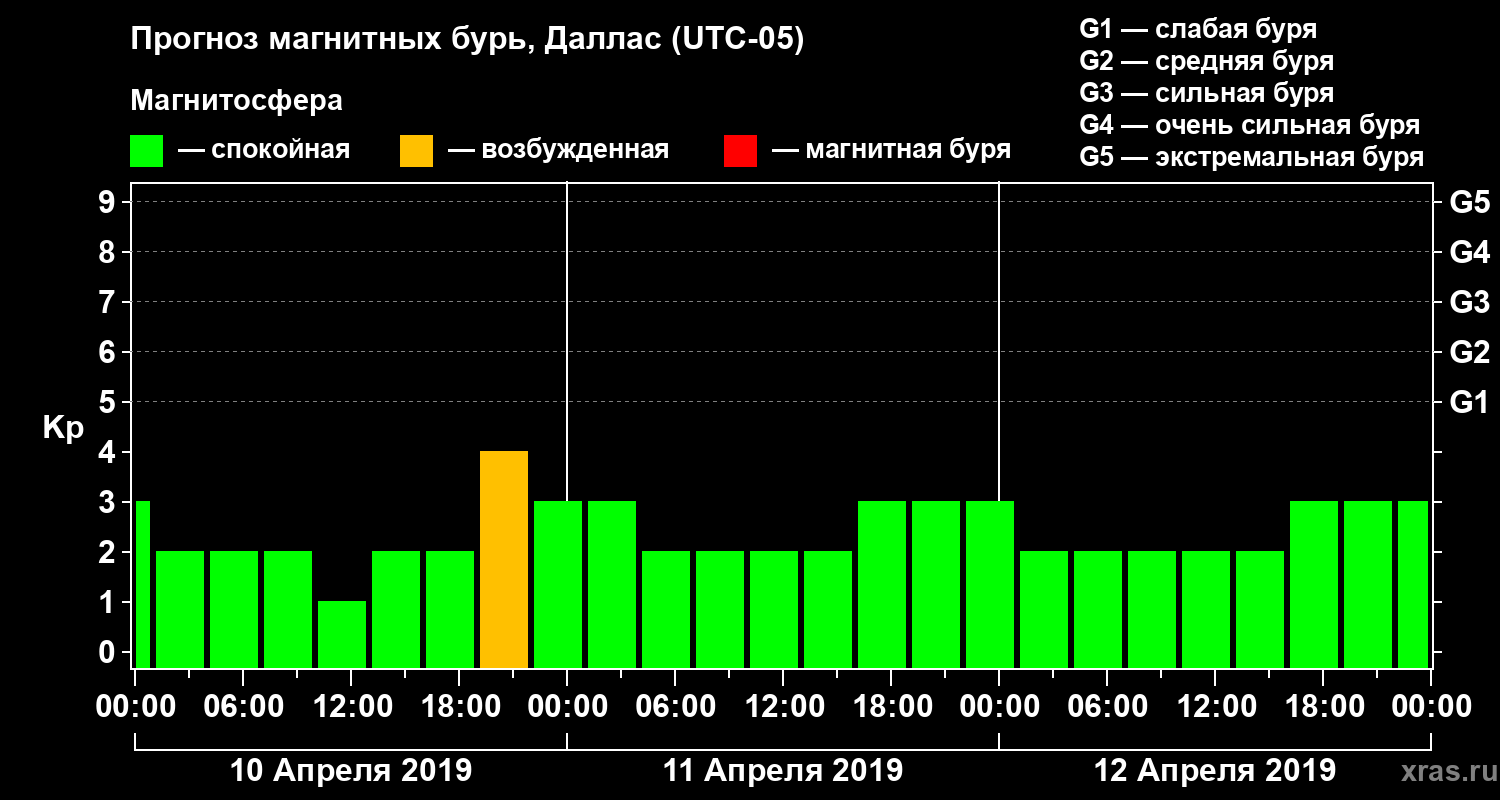This screenshot has height=800, width=1500.
Task: Click the 'Магнитосфера' heading
Action: (236, 101)
